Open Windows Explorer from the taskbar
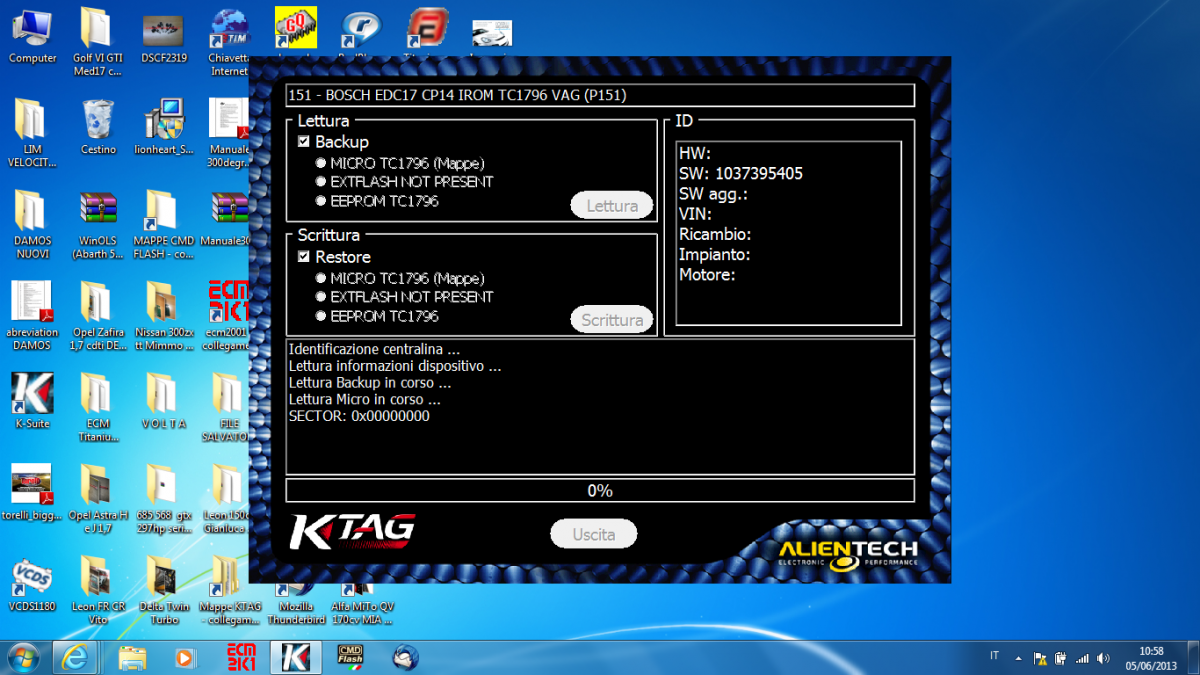1200x675 pixels. click(x=133, y=657)
